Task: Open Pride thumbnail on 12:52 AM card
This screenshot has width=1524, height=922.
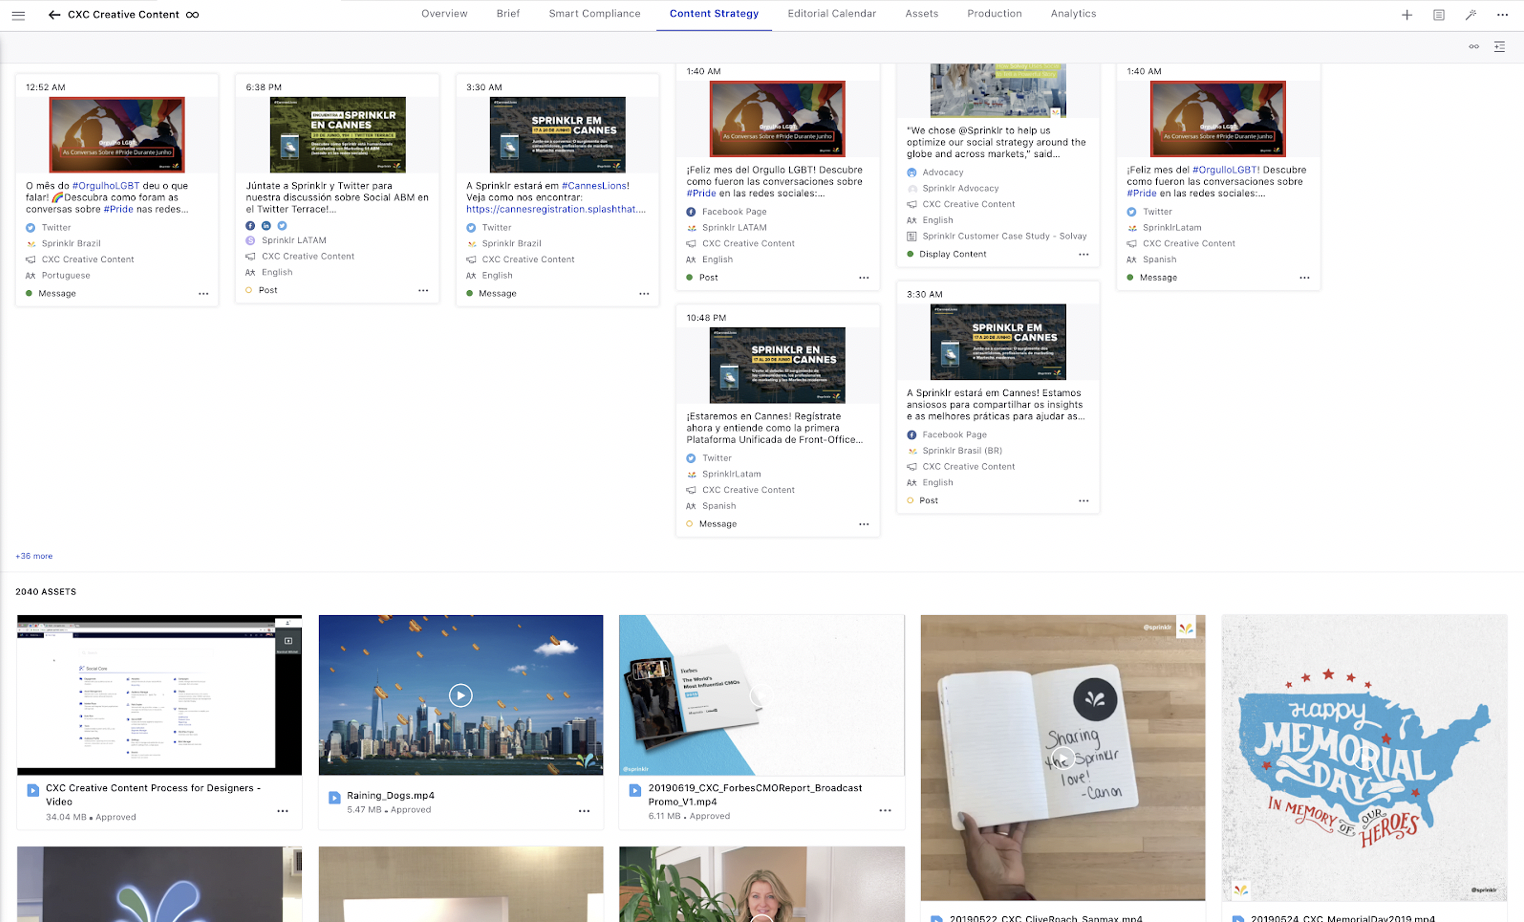Action: coord(117,135)
